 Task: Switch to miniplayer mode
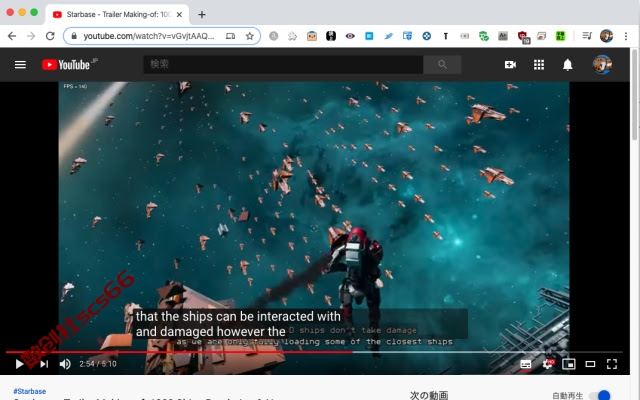569,364
